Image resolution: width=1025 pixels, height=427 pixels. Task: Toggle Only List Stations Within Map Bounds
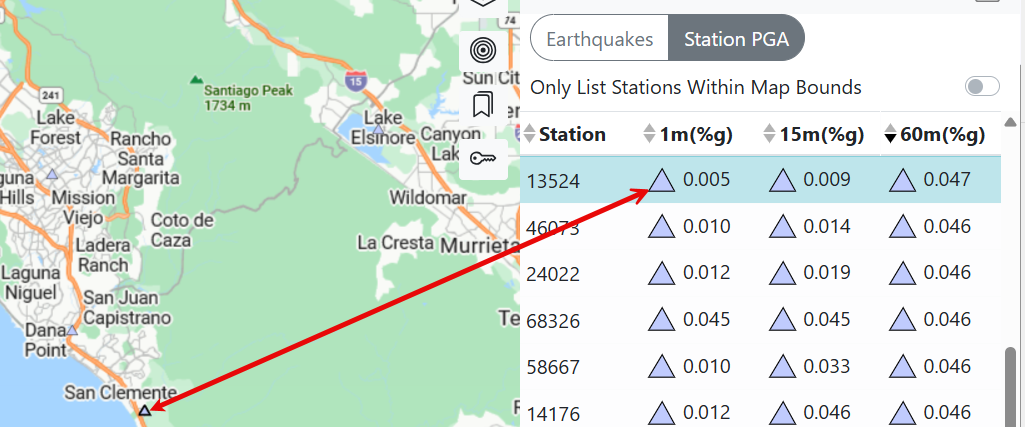tap(981, 87)
